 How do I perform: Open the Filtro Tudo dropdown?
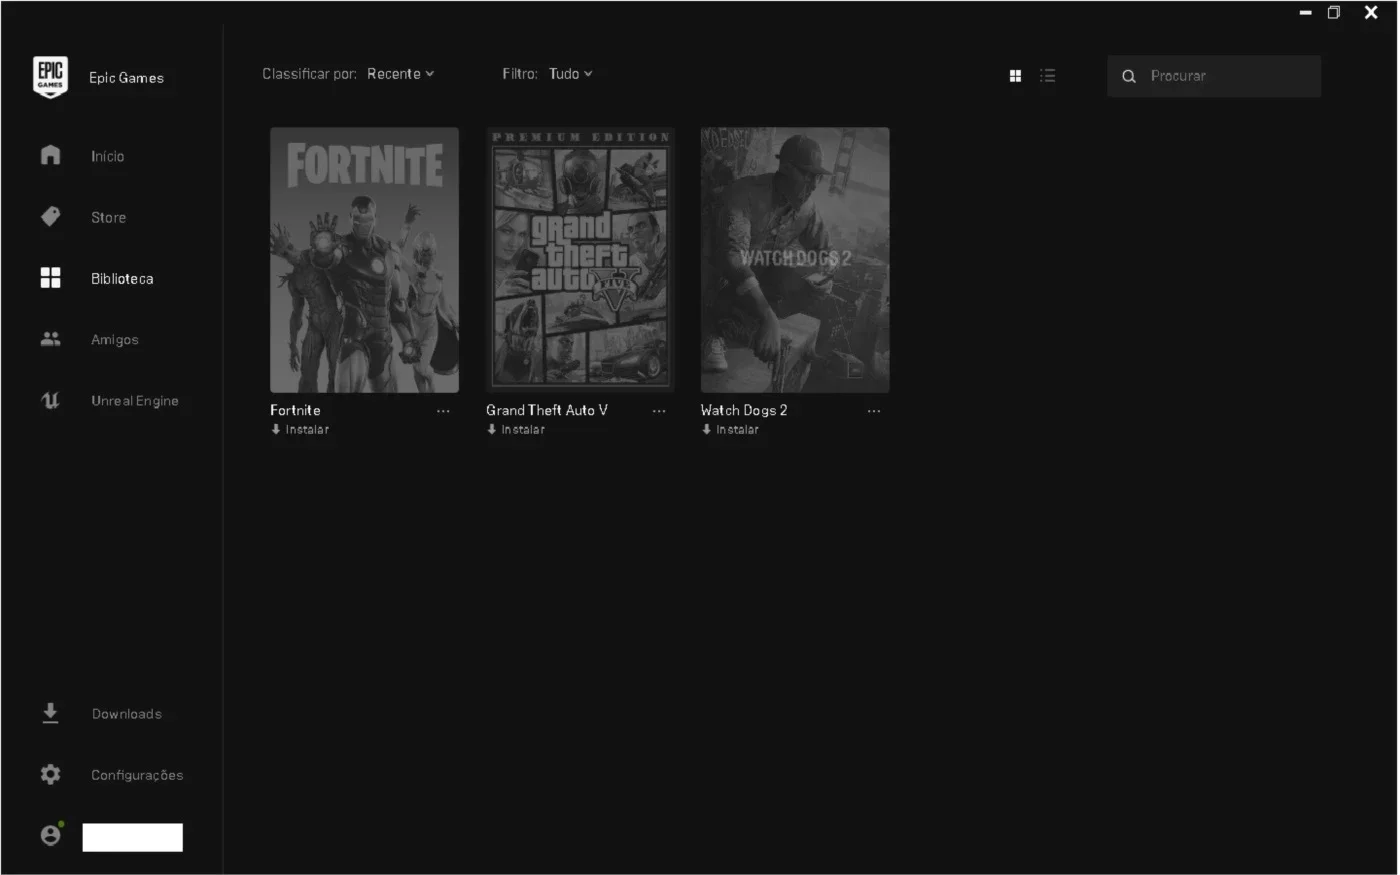570,74
